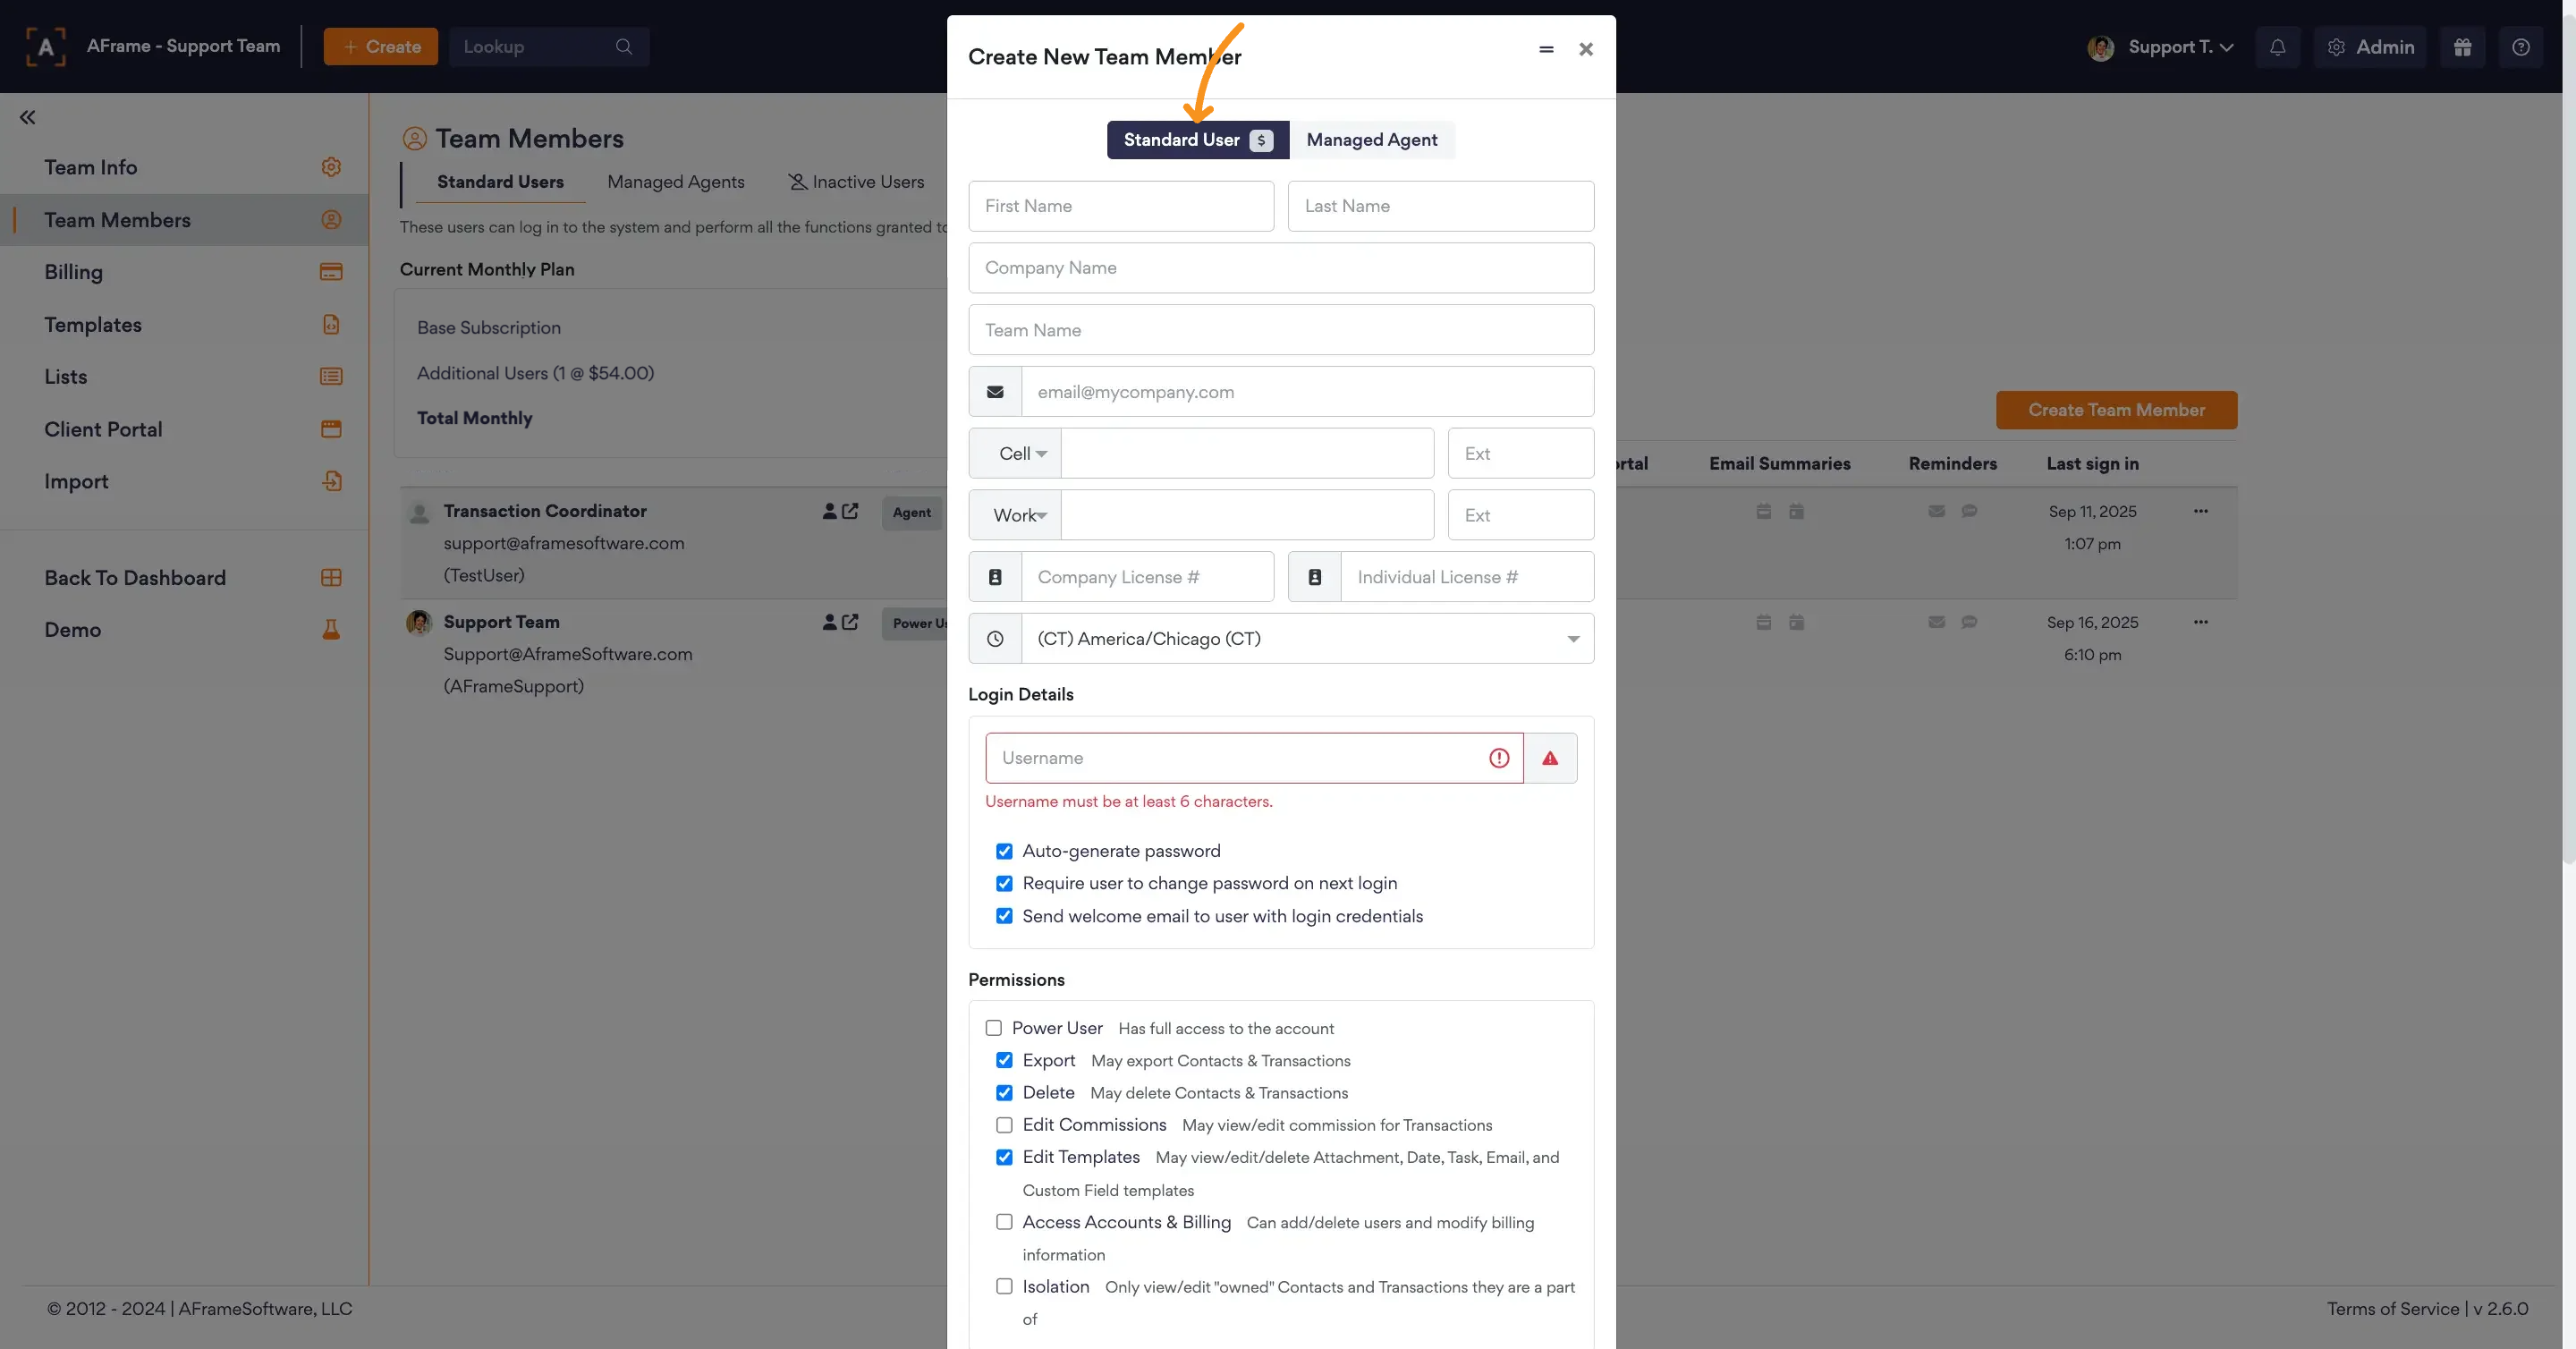Open the Terms of Service link

[2392, 1309]
